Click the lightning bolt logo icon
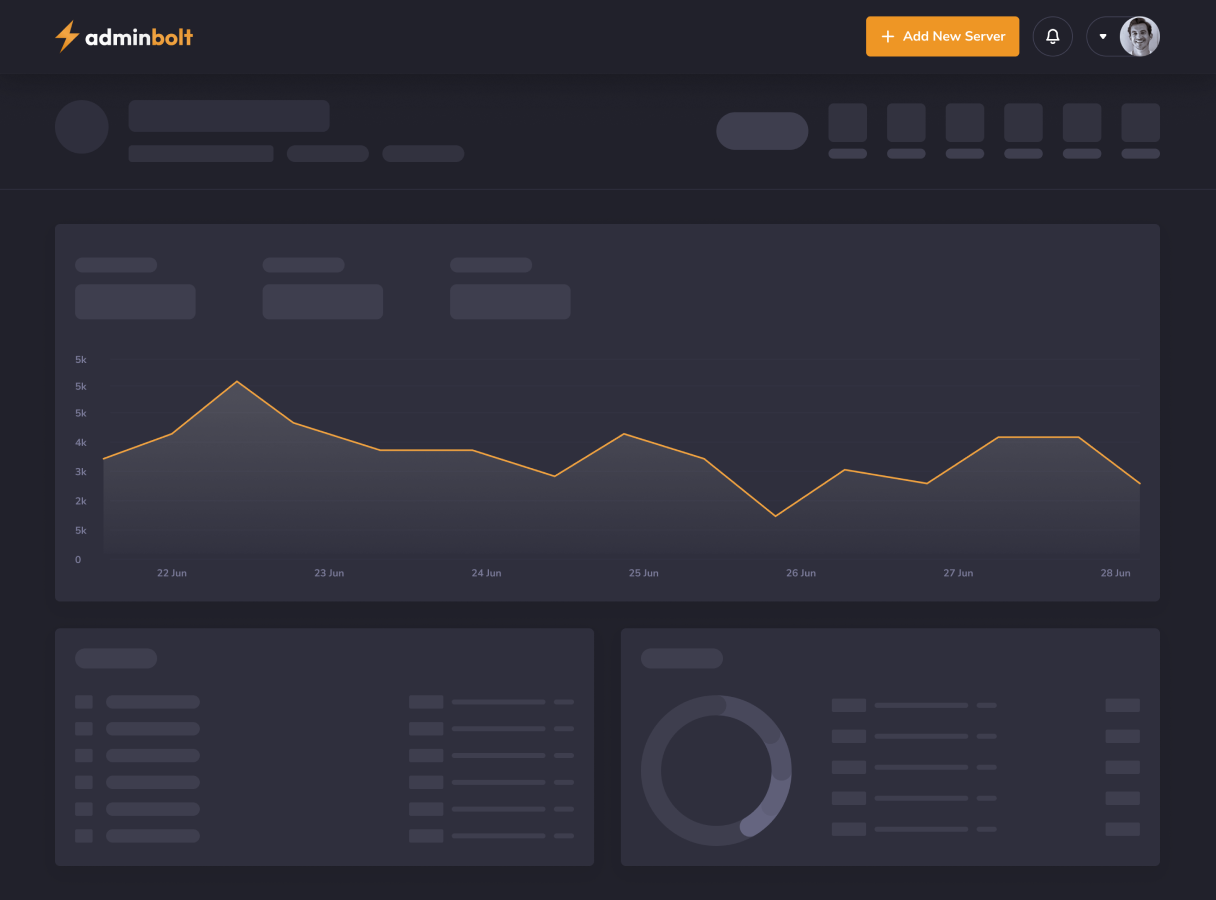The width and height of the screenshot is (1216, 900). click(x=66, y=36)
